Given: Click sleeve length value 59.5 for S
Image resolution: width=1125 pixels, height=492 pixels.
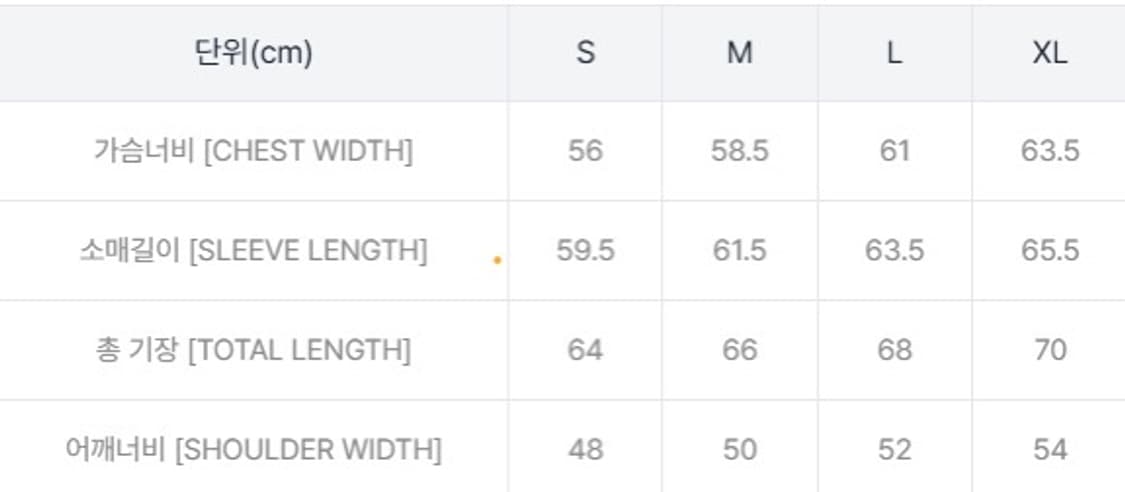Looking at the screenshot, I should tap(585, 250).
